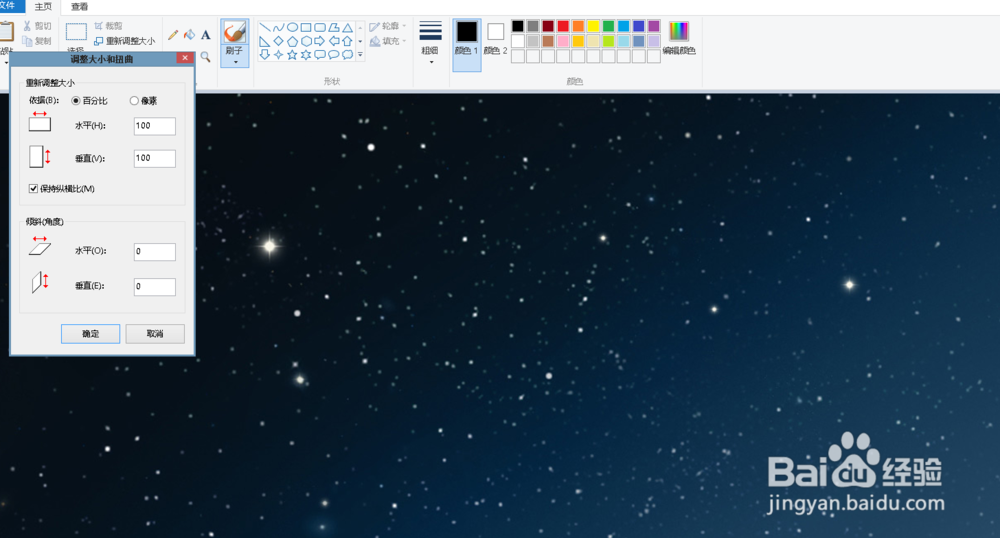Pick the purple color swatch
This screenshot has width=1000, height=538.
(x=654, y=26)
